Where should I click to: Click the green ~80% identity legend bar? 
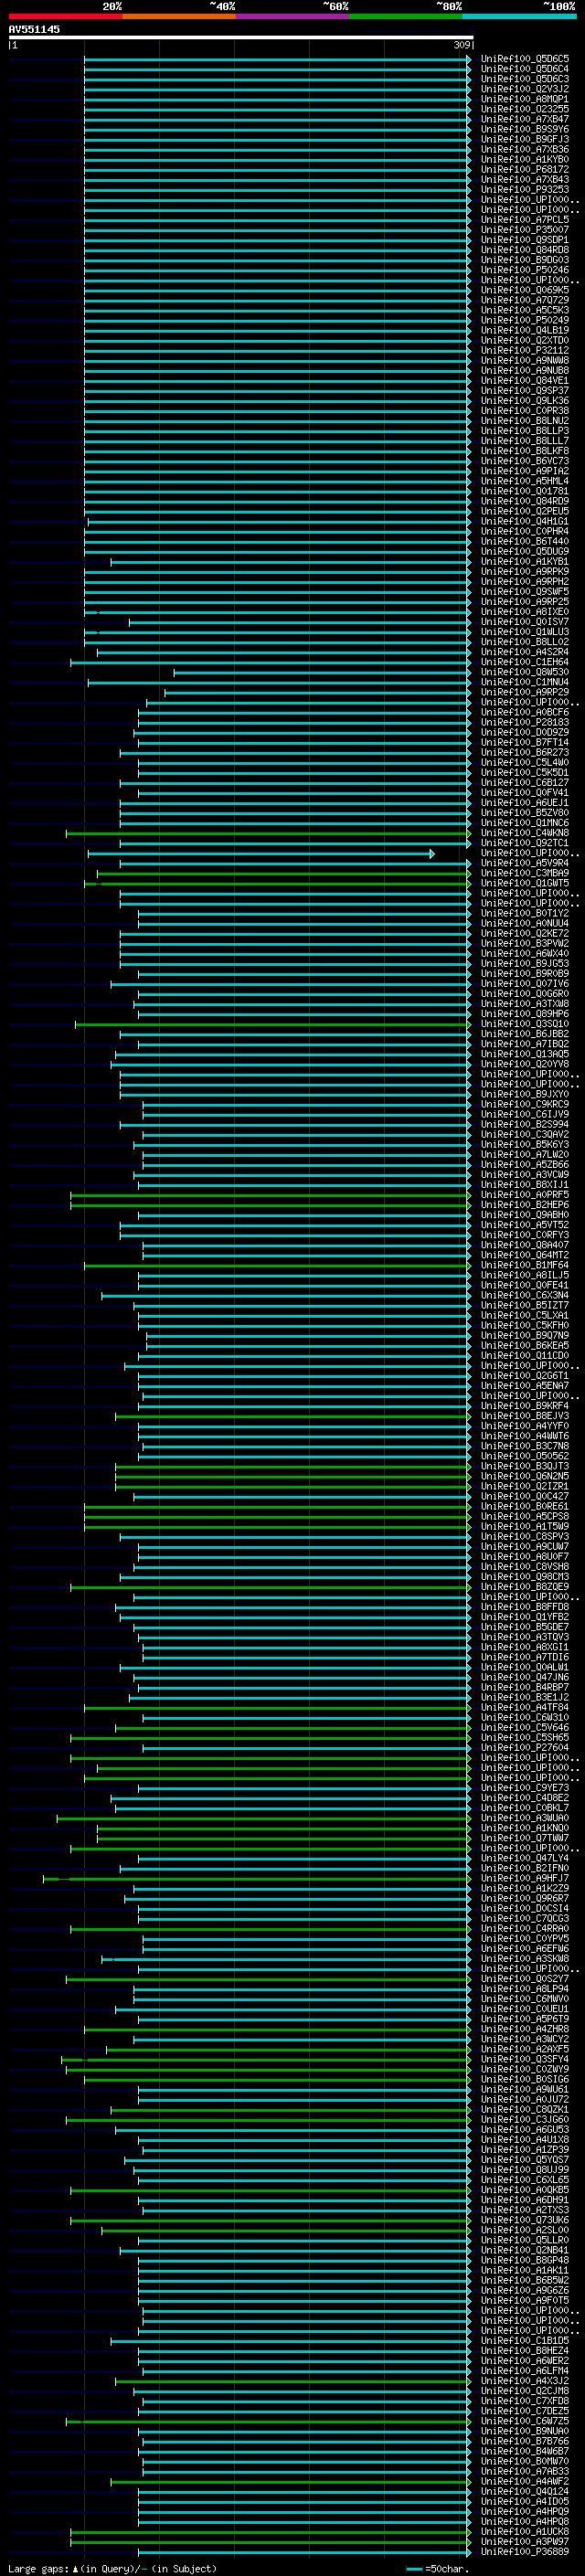click(x=405, y=16)
